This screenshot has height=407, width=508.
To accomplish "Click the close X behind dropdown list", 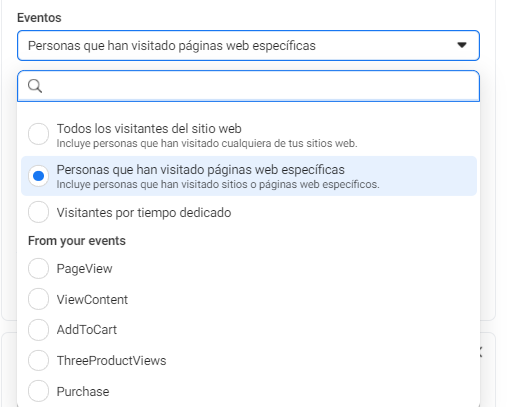I will pyautogui.click(x=481, y=352).
